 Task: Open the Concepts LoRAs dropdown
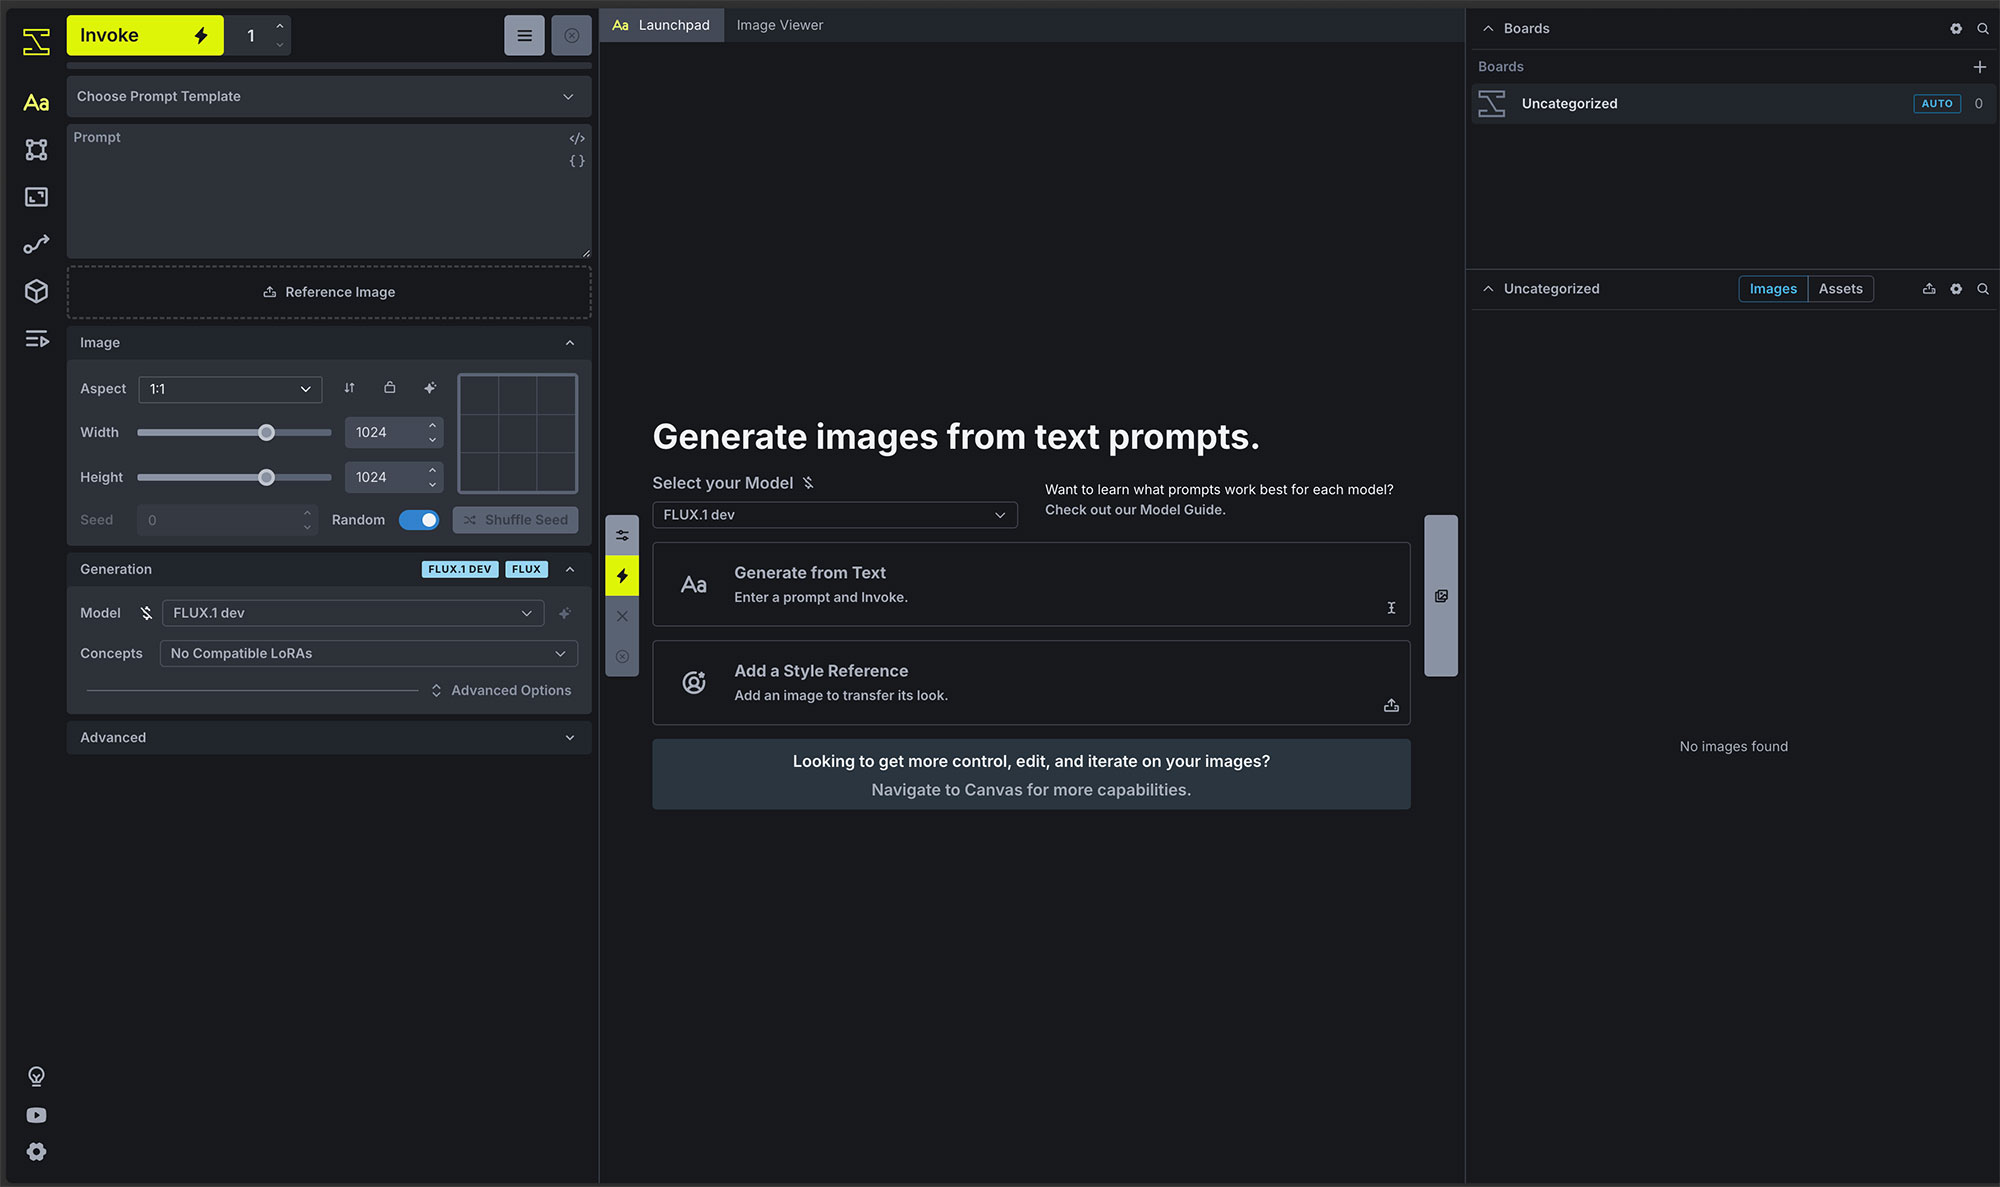pyautogui.click(x=369, y=654)
